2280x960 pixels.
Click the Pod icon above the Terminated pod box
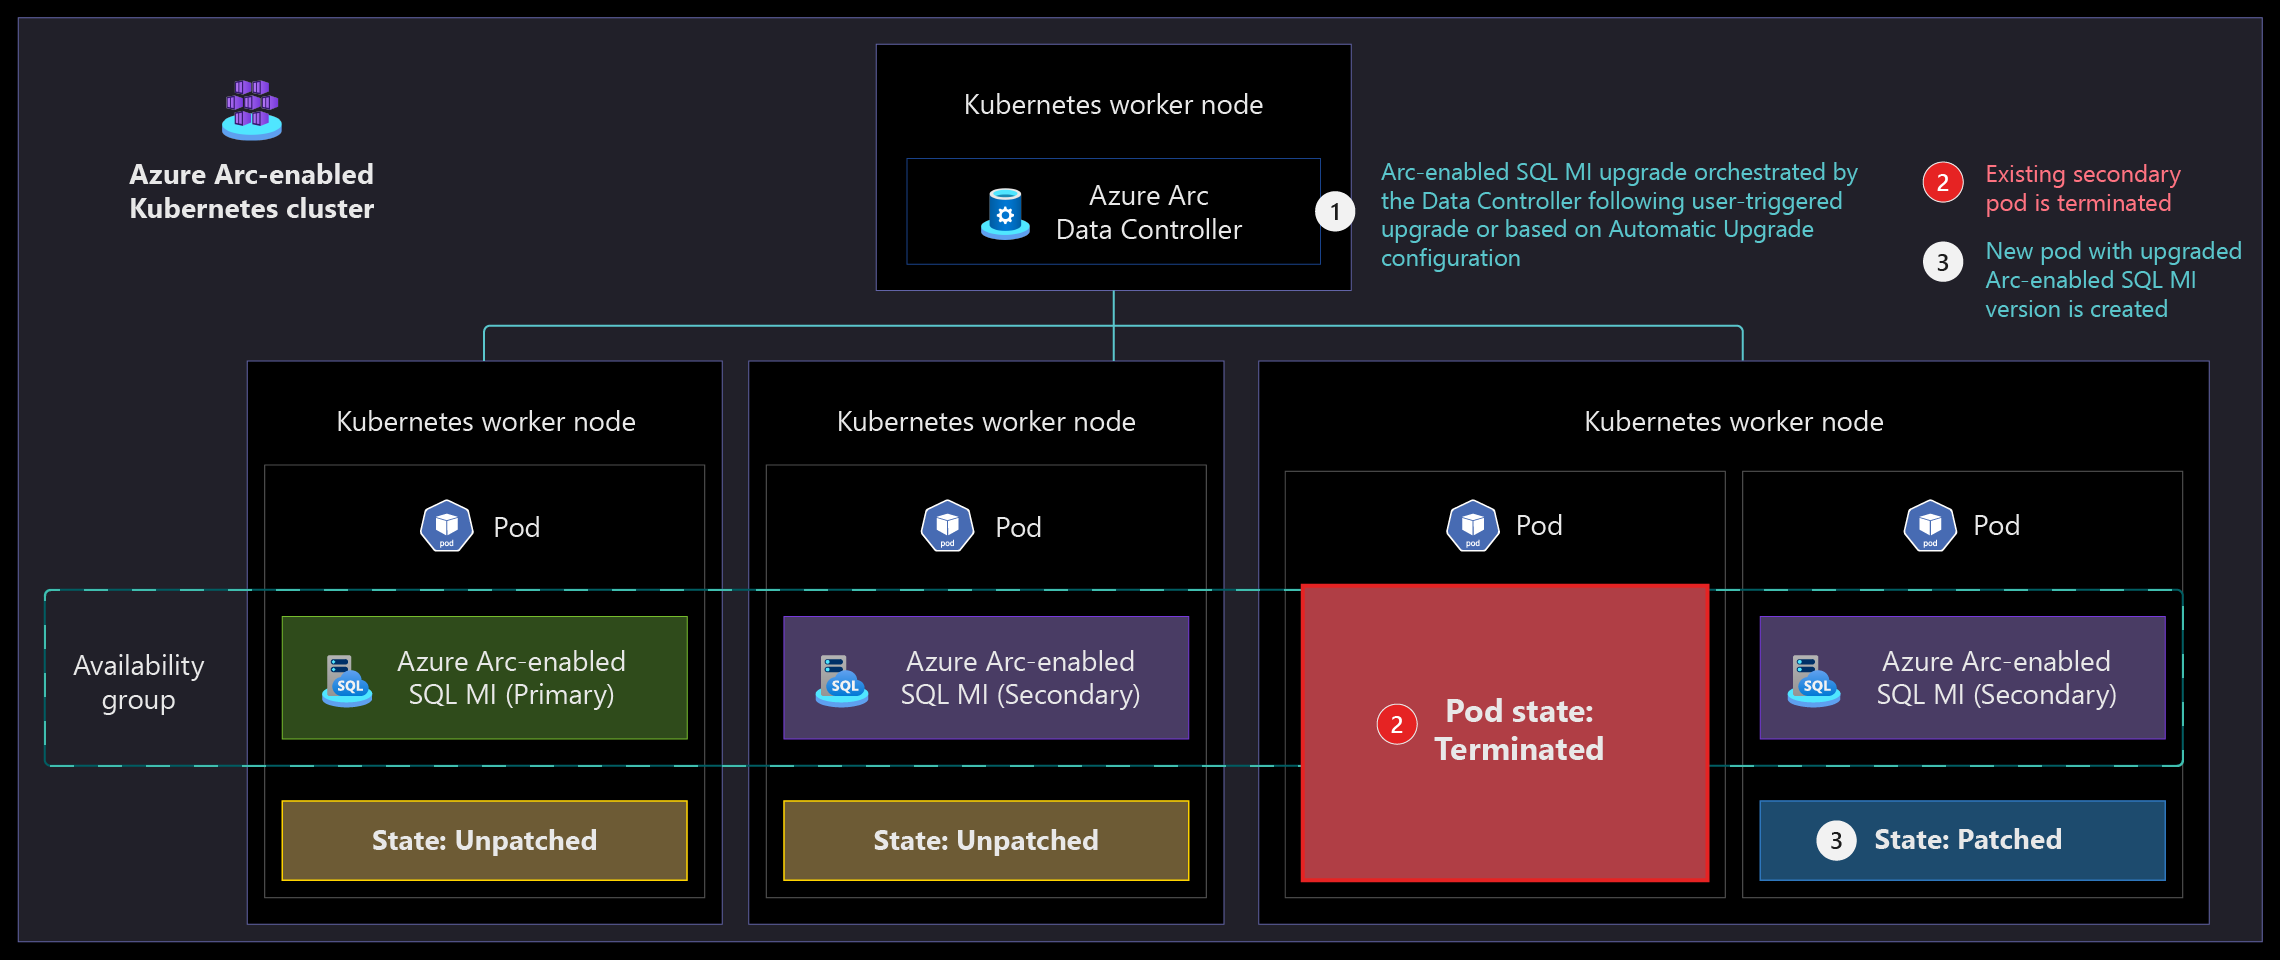tap(1473, 526)
